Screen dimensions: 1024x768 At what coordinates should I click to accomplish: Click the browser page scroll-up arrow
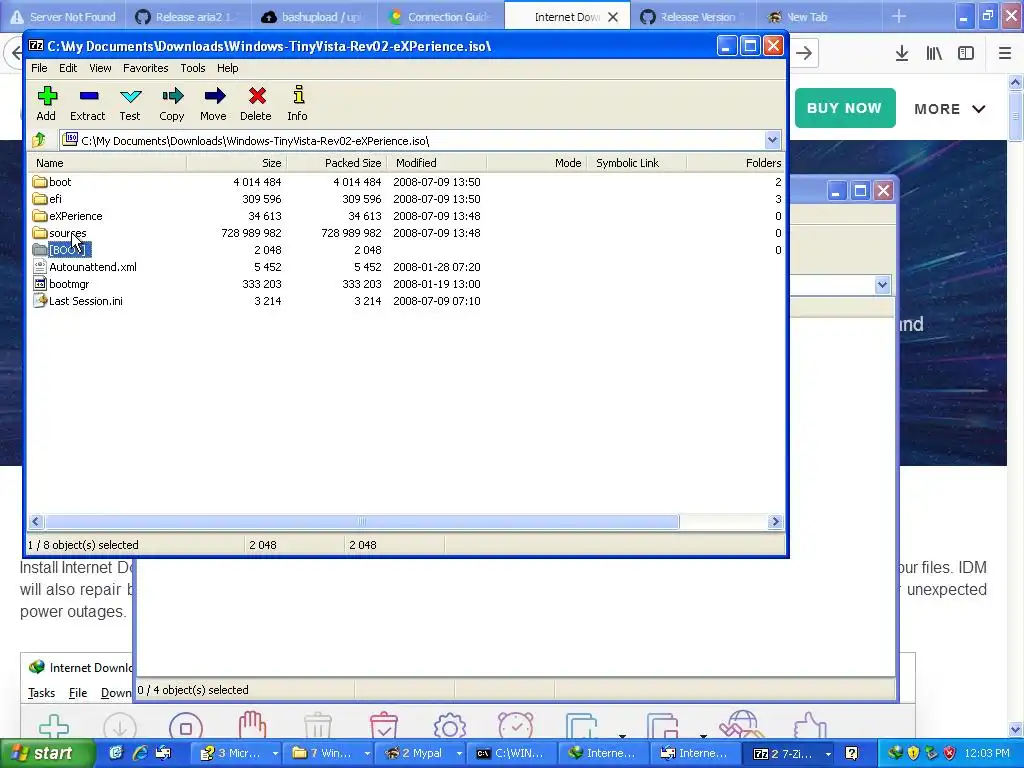[1016, 82]
